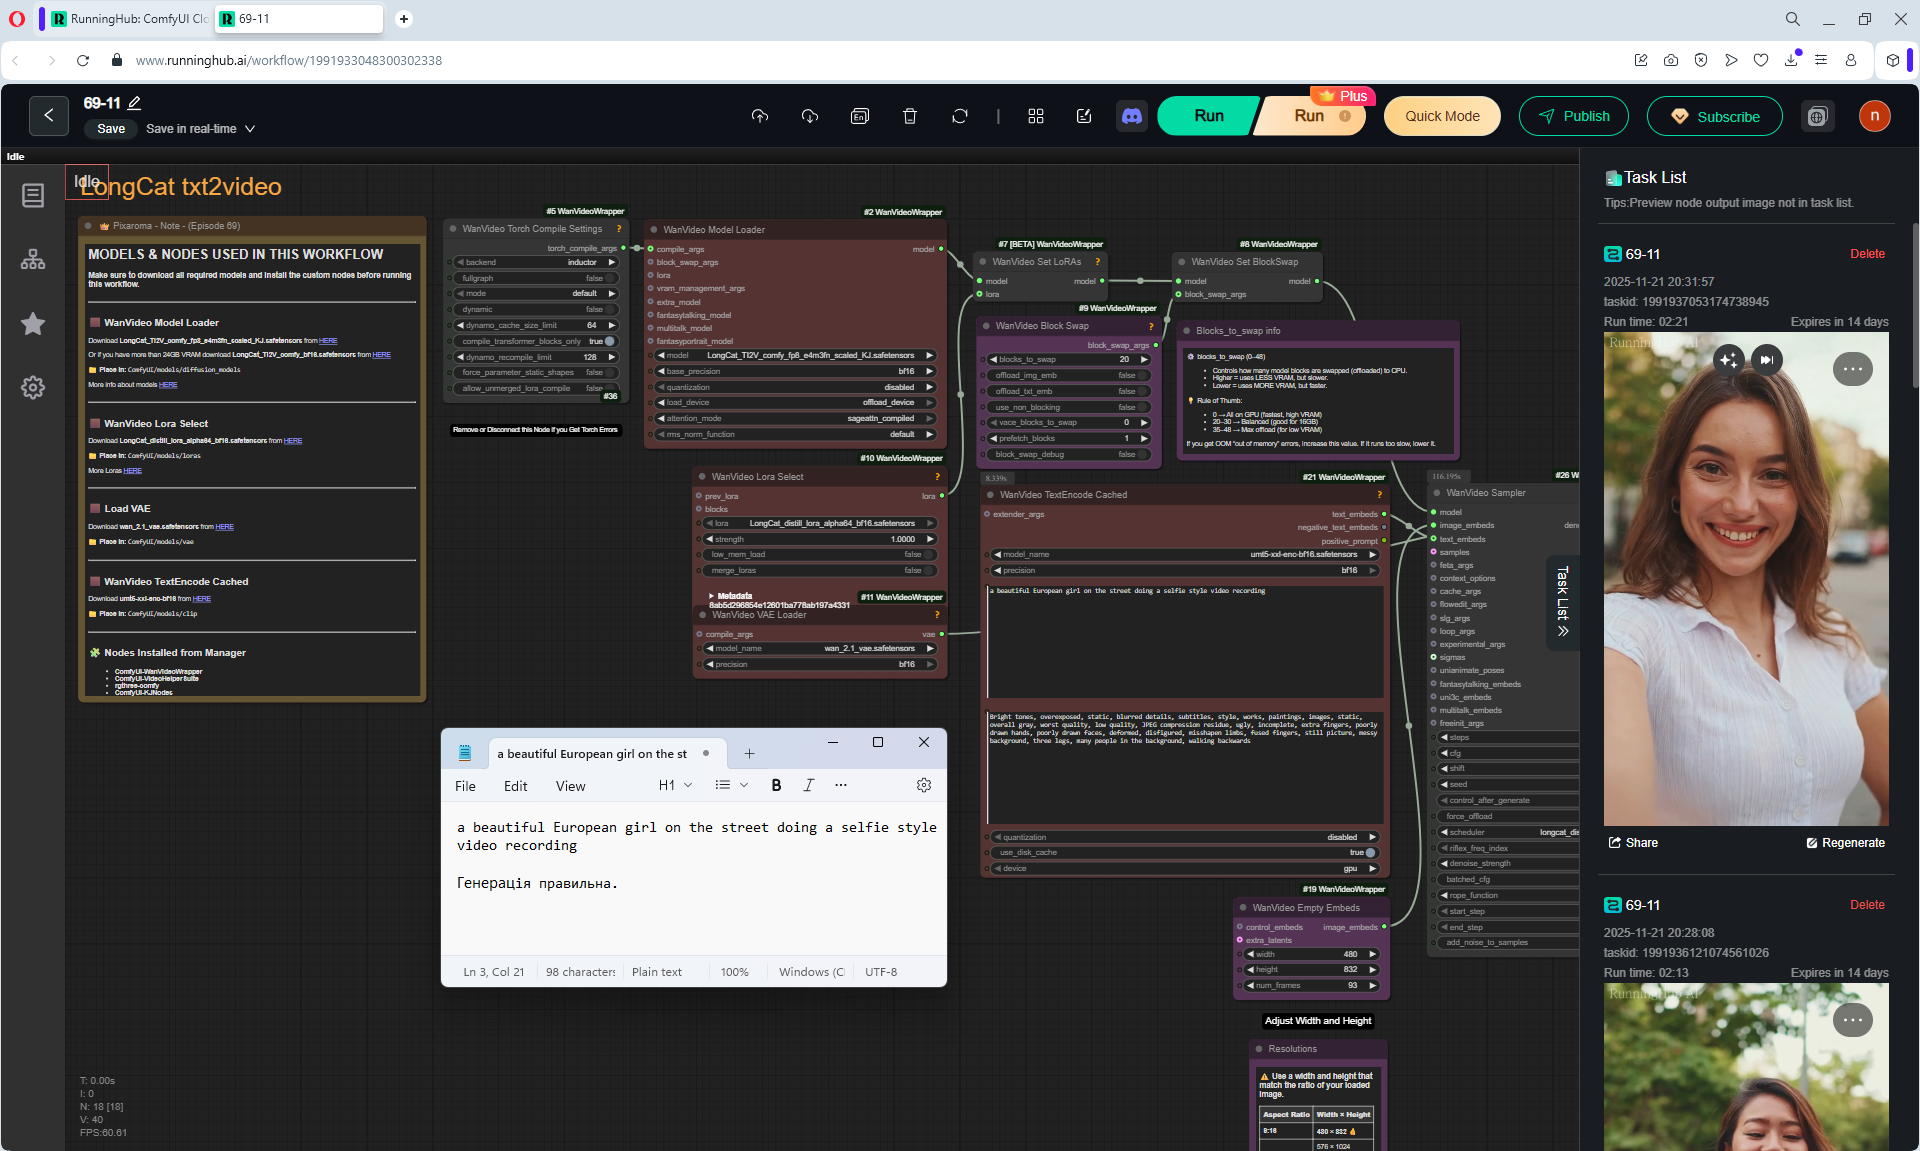Image resolution: width=1920 pixels, height=1151 pixels.
Task: Toggle compile_transformer_blocks_only switch
Action: 608,341
